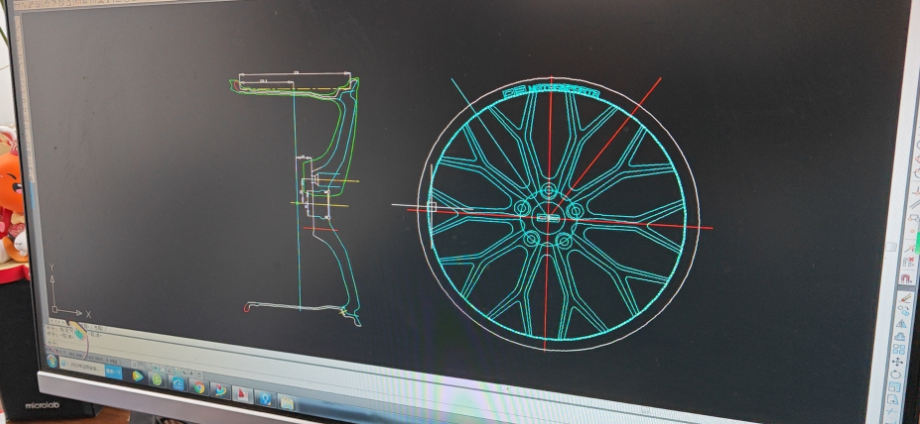
Task: Open the Windows Start menu orb
Action: click(x=52, y=361)
